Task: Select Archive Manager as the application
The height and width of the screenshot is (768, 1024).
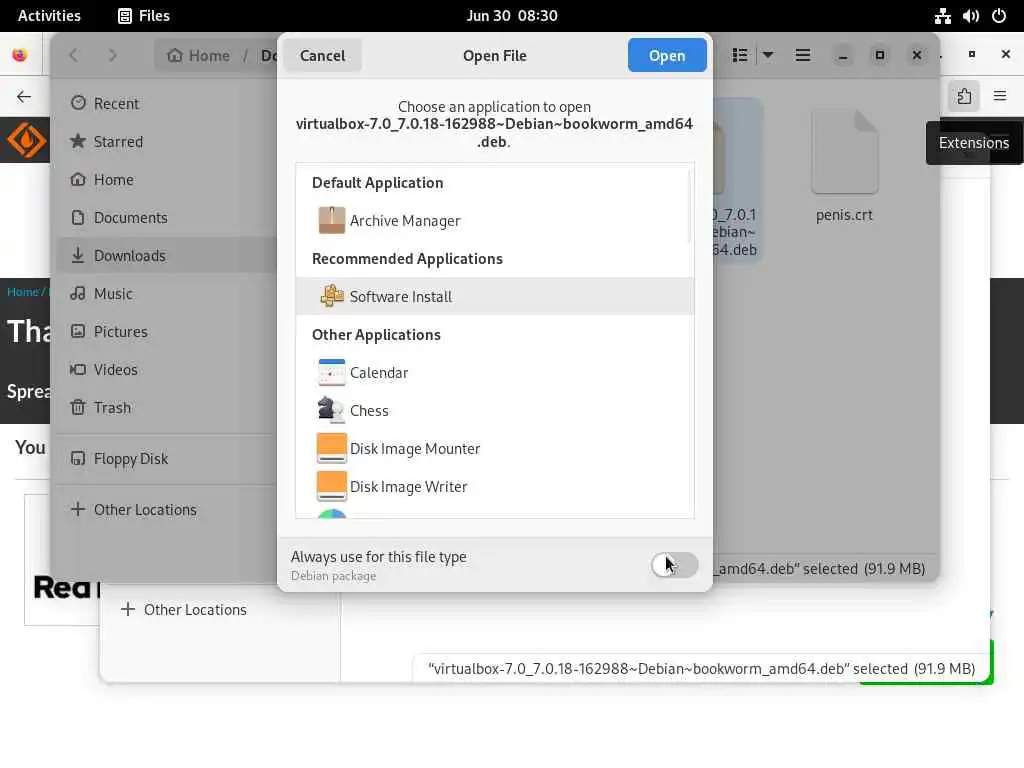Action: (494, 221)
